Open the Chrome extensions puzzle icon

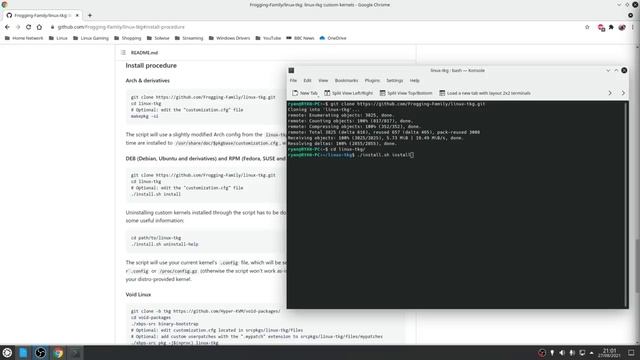tap(611, 27)
